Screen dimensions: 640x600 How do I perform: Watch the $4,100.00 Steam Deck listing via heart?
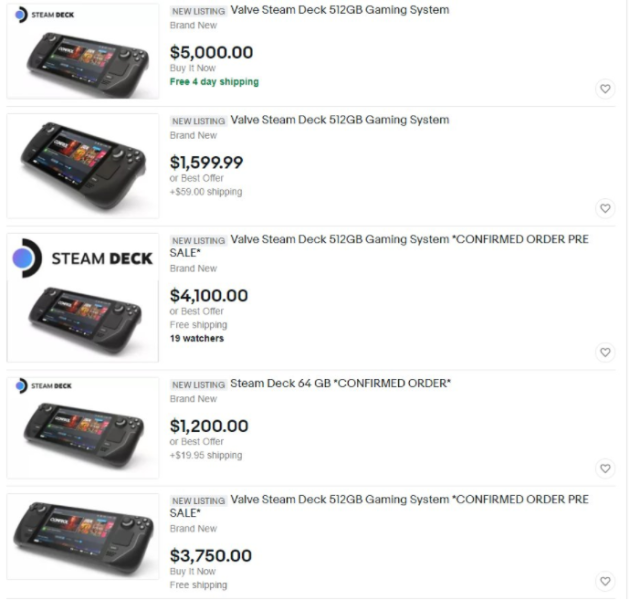point(605,352)
